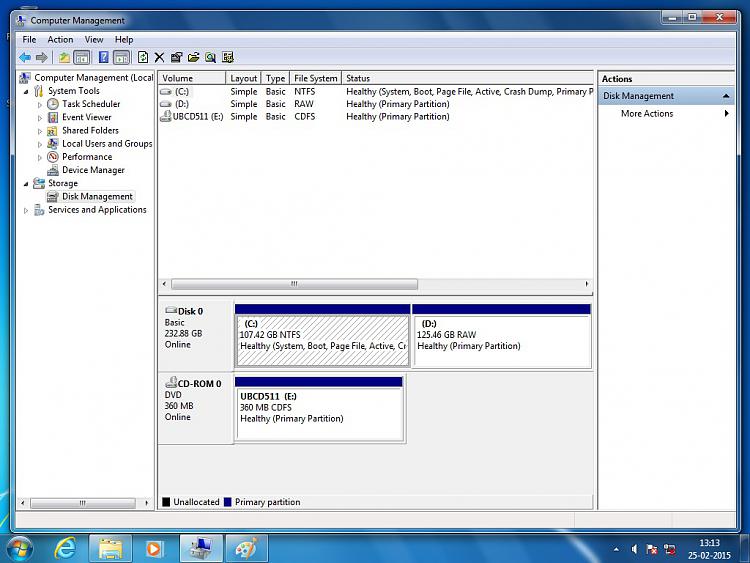Collapse the Storage node arrow
Image resolution: width=750 pixels, height=563 pixels.
(26, 184)
